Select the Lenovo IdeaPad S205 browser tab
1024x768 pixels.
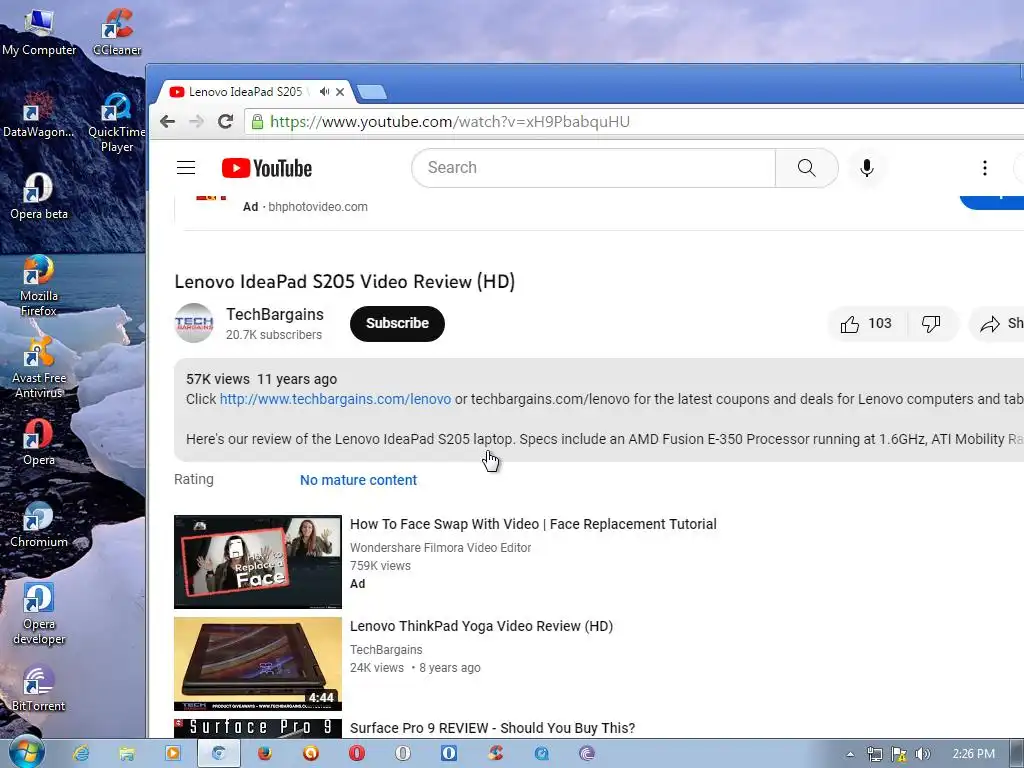click(255, 91)
